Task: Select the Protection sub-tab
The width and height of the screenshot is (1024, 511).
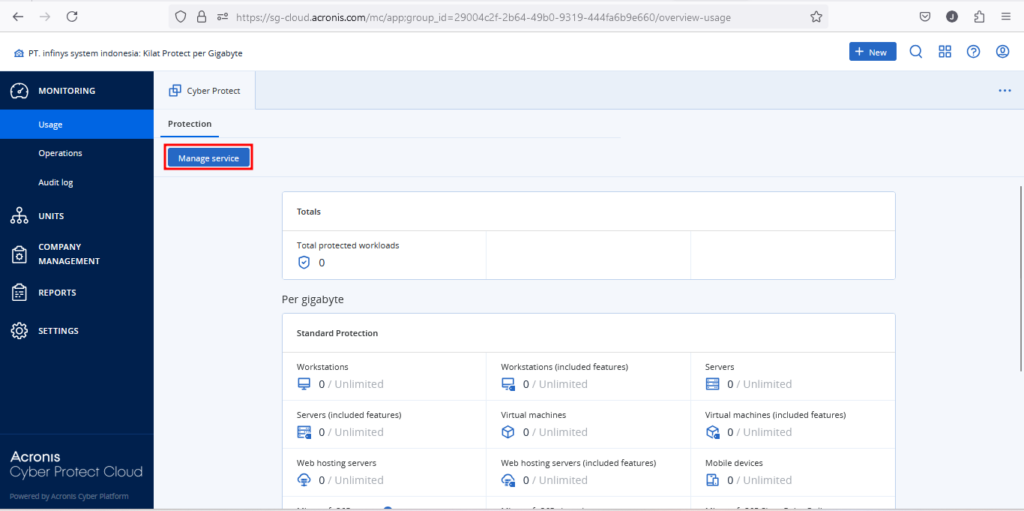Action: pos(189,124)
